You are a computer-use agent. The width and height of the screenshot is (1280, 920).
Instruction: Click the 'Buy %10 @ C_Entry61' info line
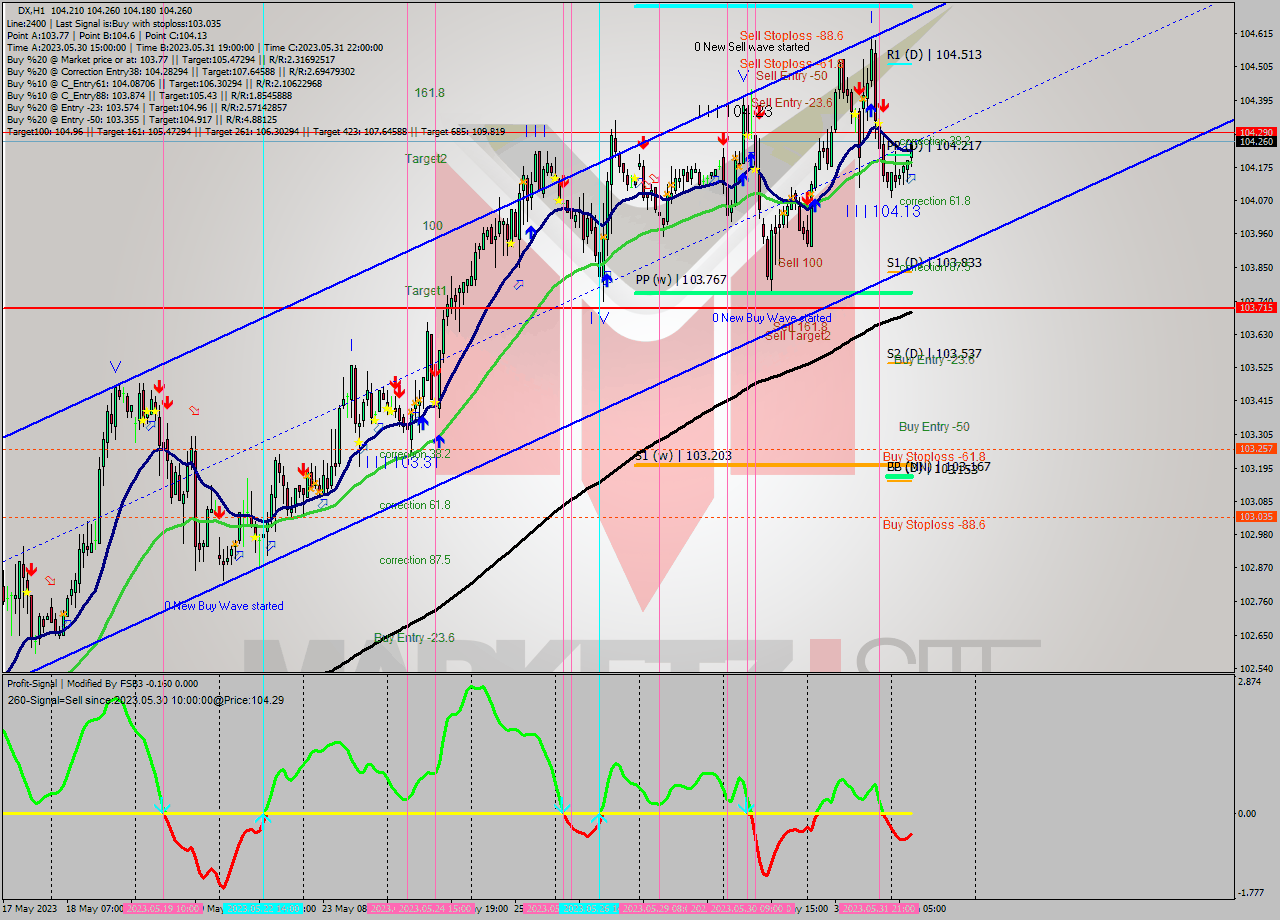(164, 83)
